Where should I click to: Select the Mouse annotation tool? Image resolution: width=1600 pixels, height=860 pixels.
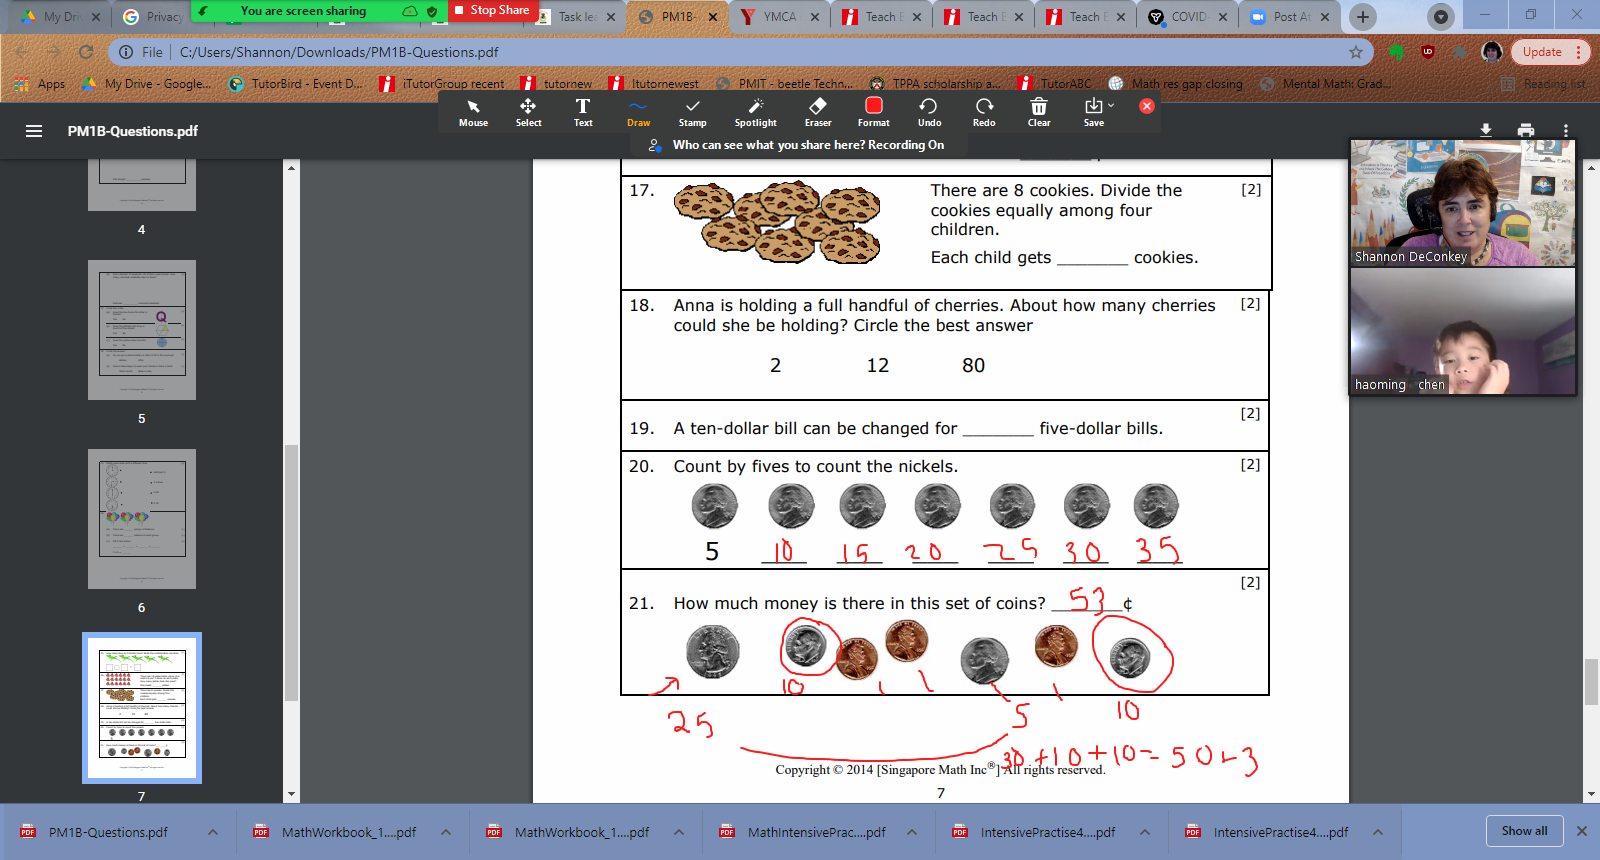click(473, 113)
